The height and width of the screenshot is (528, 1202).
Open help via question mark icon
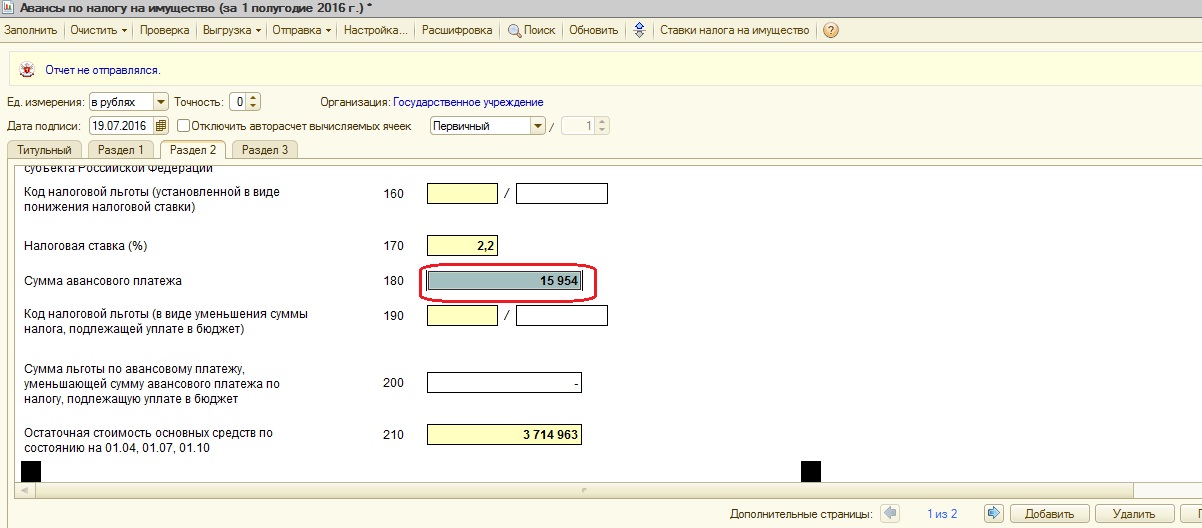pyautogui.click(x=831, y=30)
